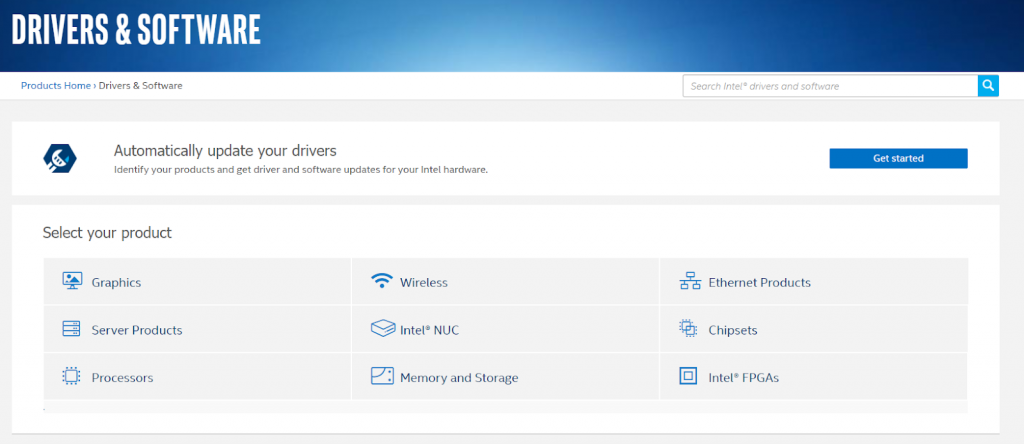
Task: Click the Wireless Wi-Fi signal icon
Action: tap(381, 281)
